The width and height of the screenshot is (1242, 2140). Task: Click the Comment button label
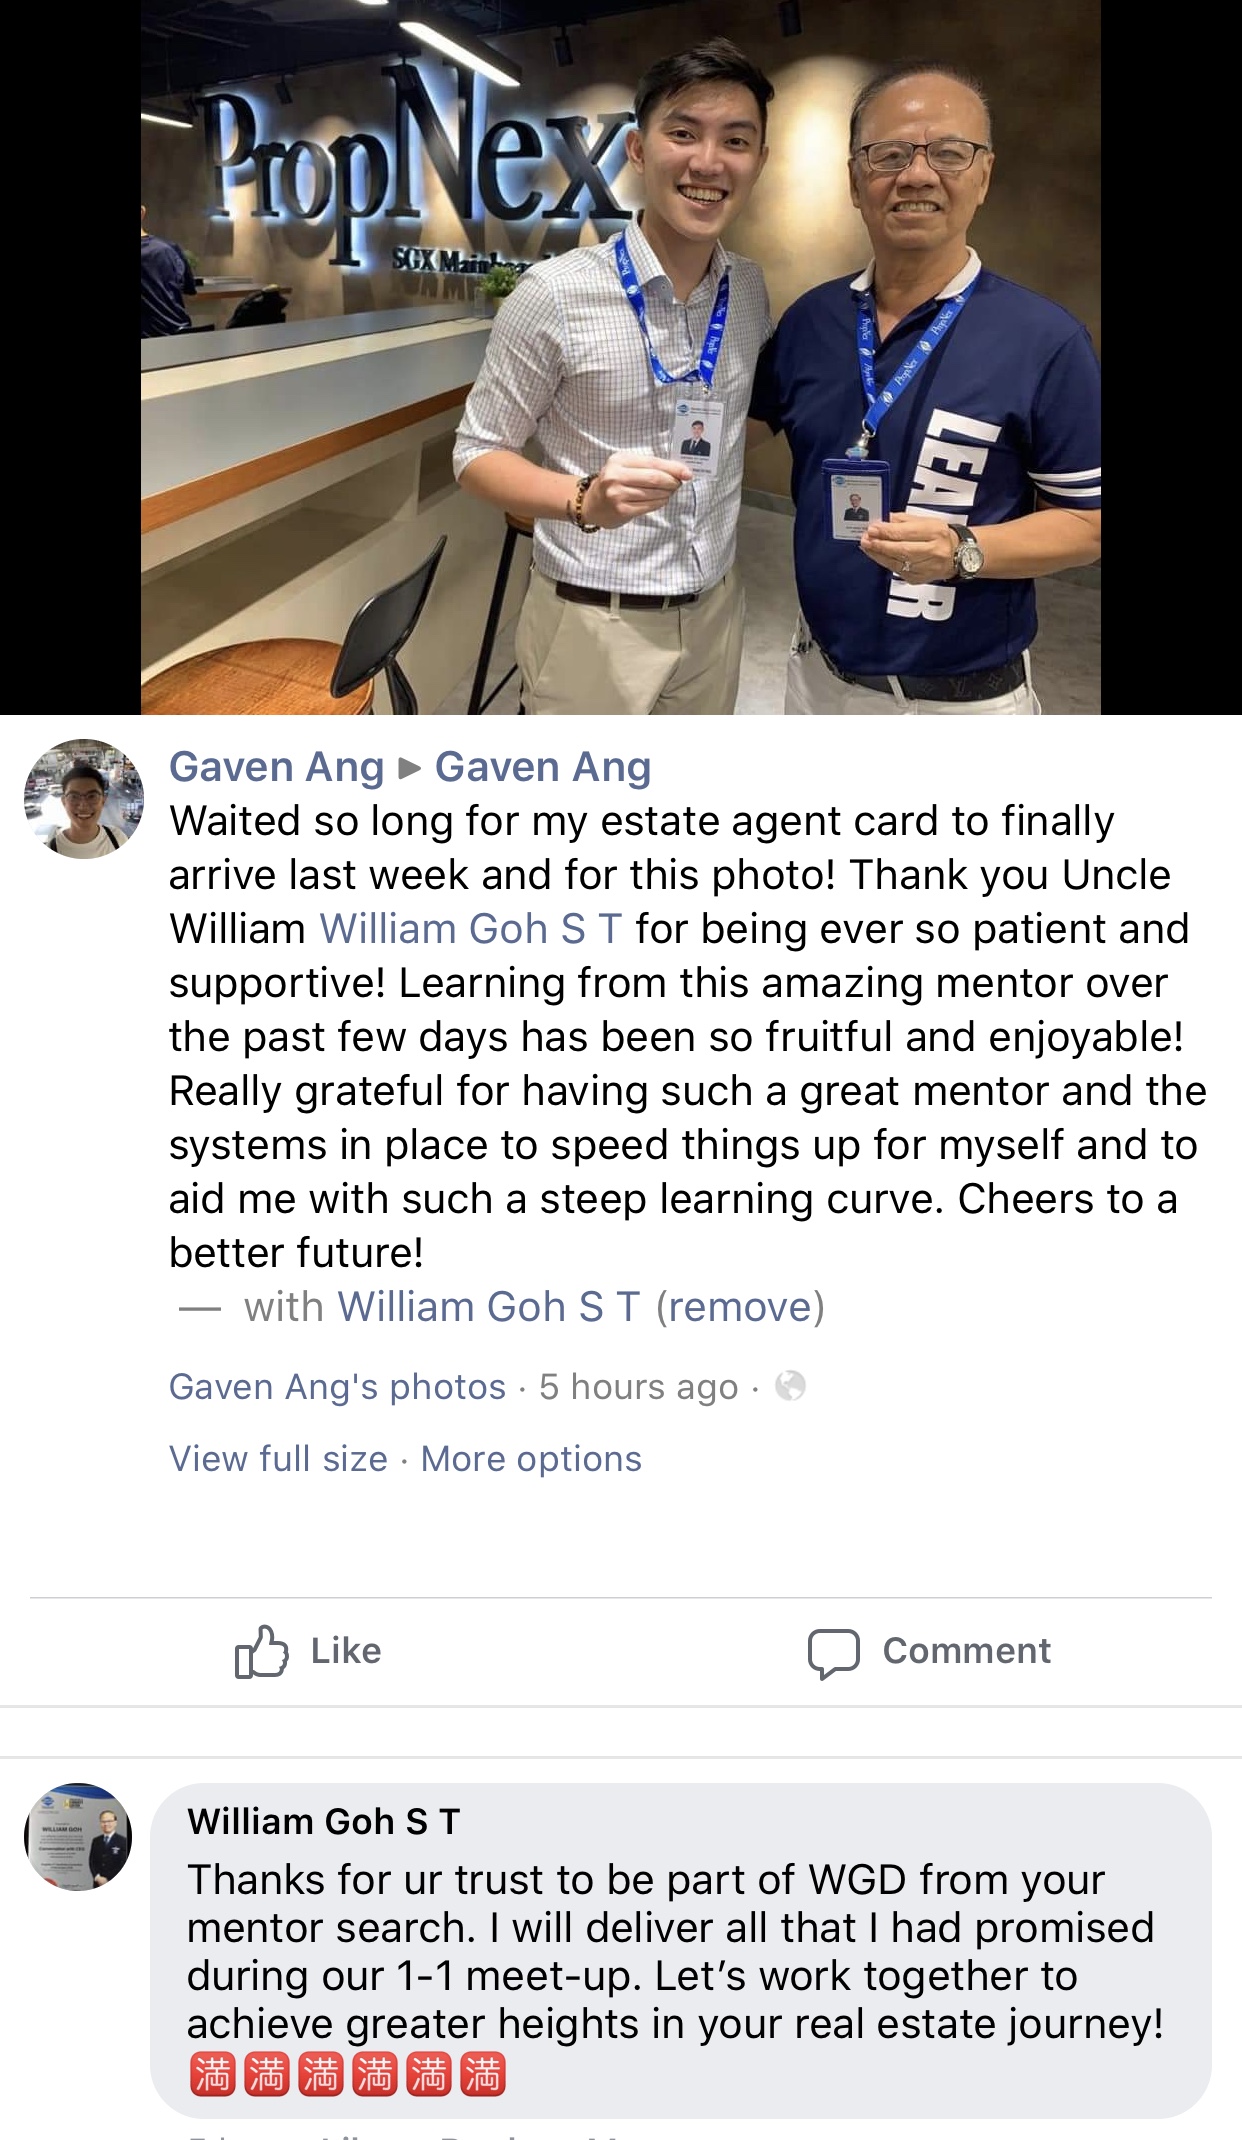(x=967, y=1651)
